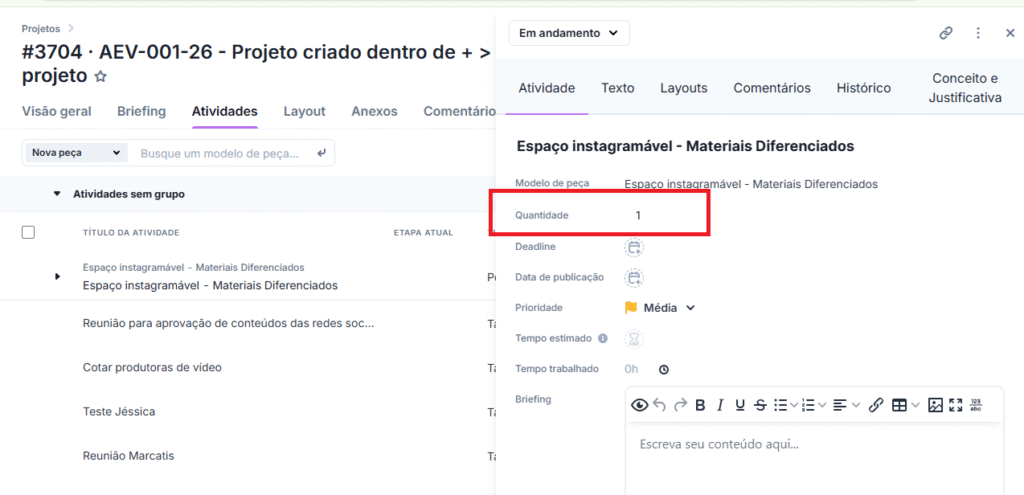
Task: Collapse the Atividades sem grupo section
Action: [57, 194]
